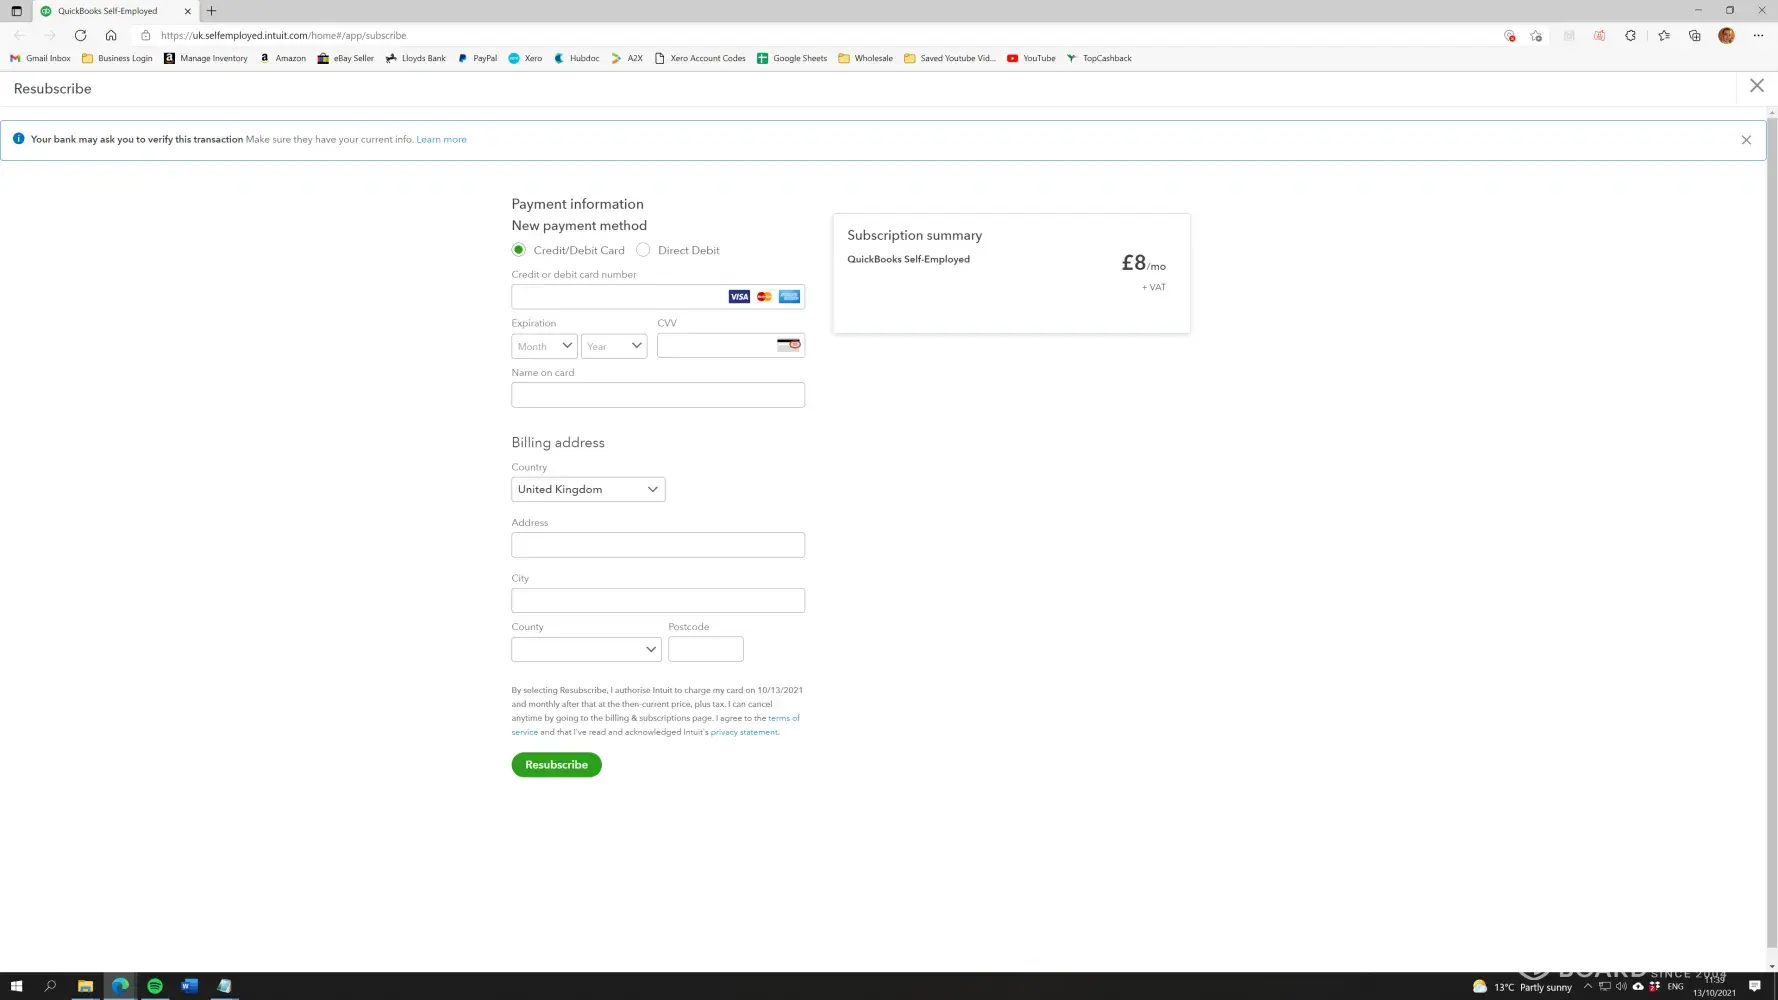This screenshot has height=1000, width=1778.
Task: Open browser favorites star icon
Action: [1663, 35]
